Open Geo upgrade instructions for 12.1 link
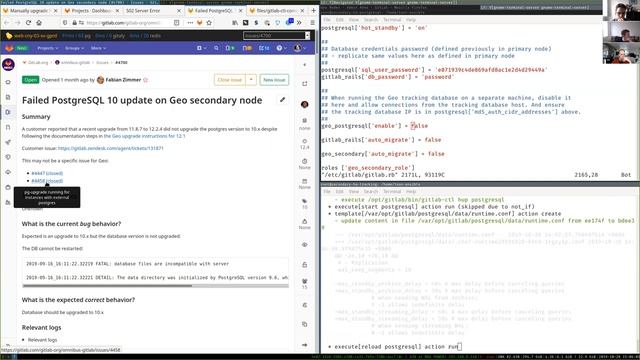This screenshot has height=360, width=640. [144, 136]
